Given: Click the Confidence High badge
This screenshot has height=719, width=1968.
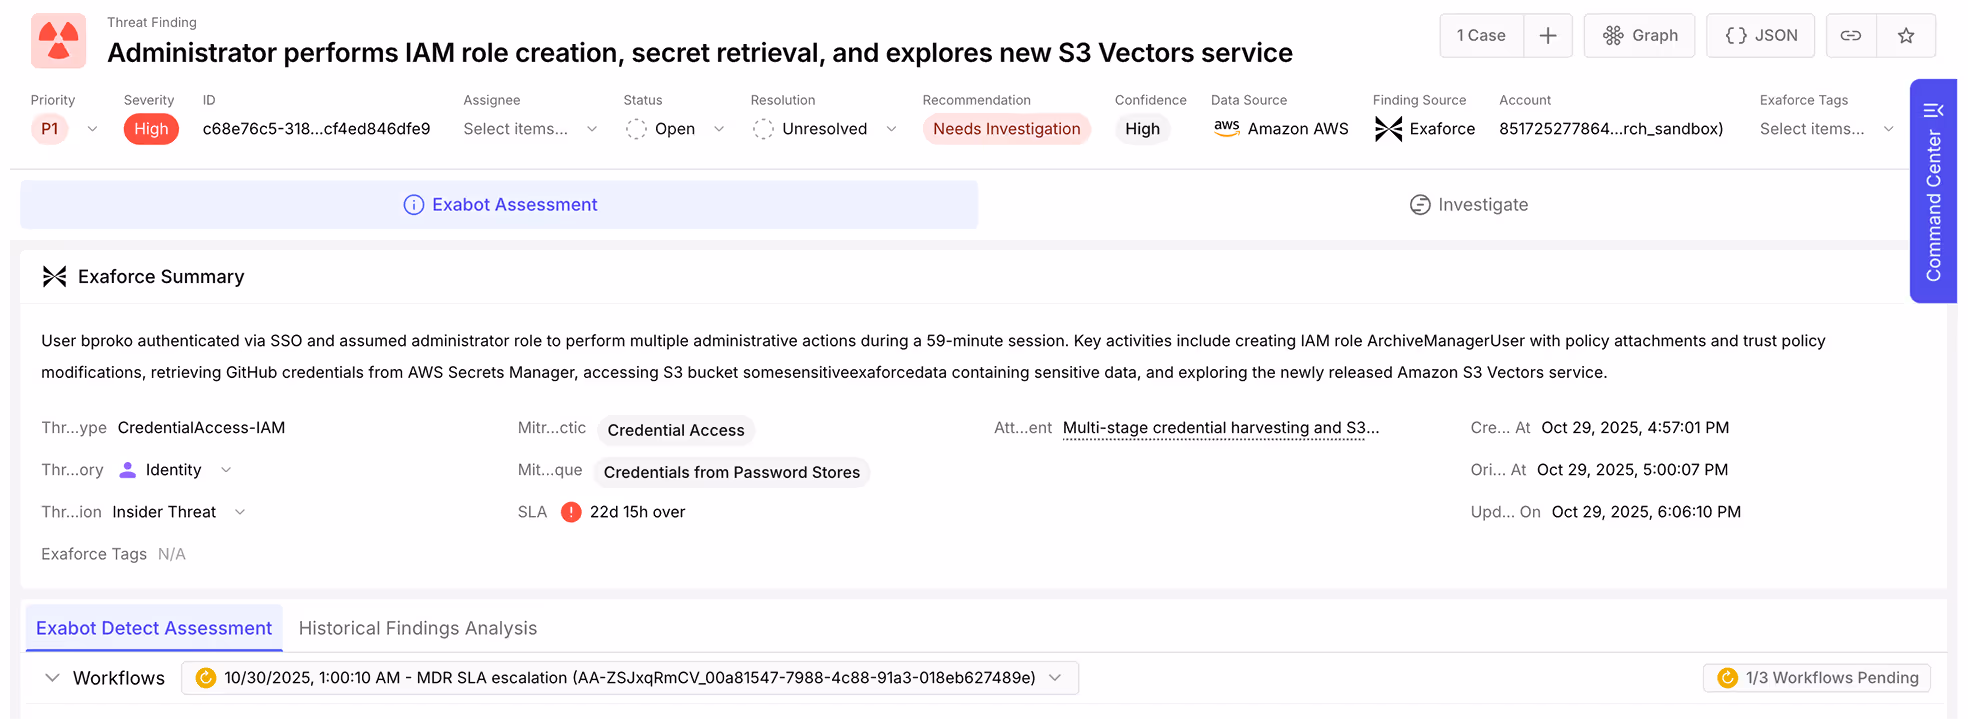Looking at the screenshot, I should click(1142, 129).
